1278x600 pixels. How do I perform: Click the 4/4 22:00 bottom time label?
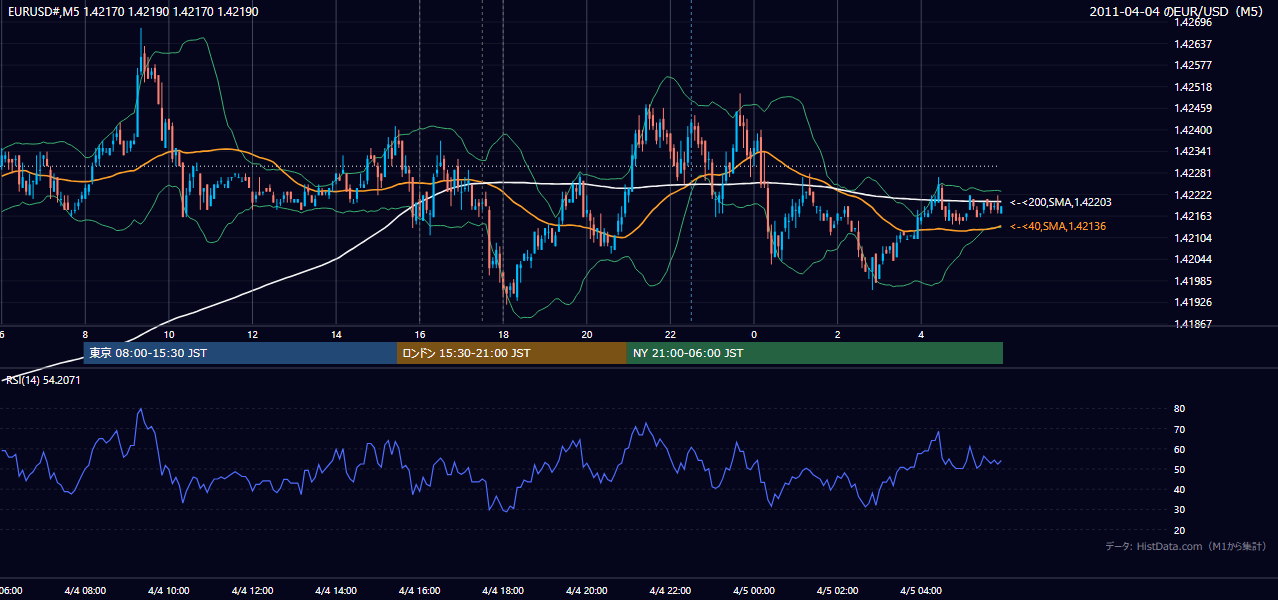[670, 591]
